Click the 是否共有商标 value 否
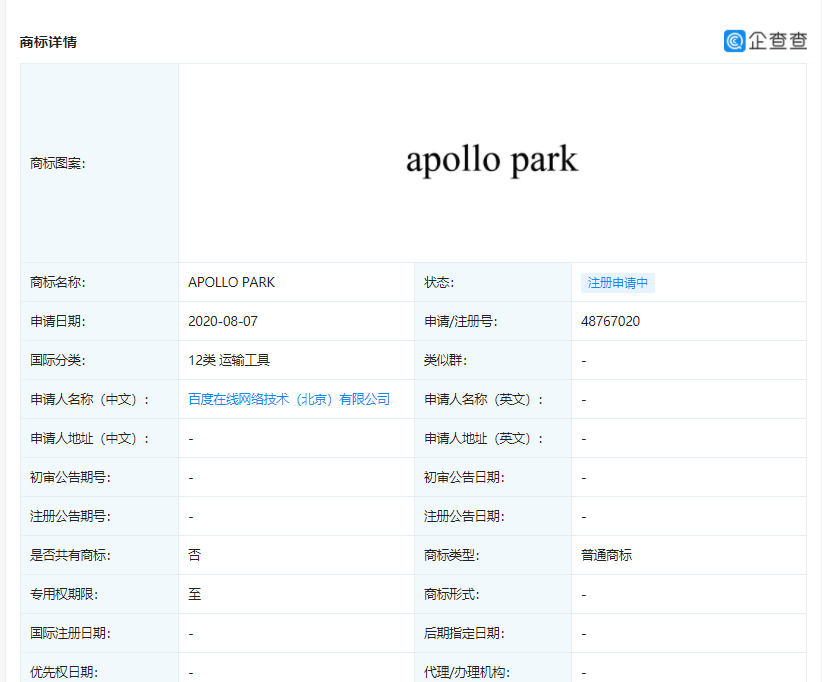822x682 pixels. coord(192,554)
